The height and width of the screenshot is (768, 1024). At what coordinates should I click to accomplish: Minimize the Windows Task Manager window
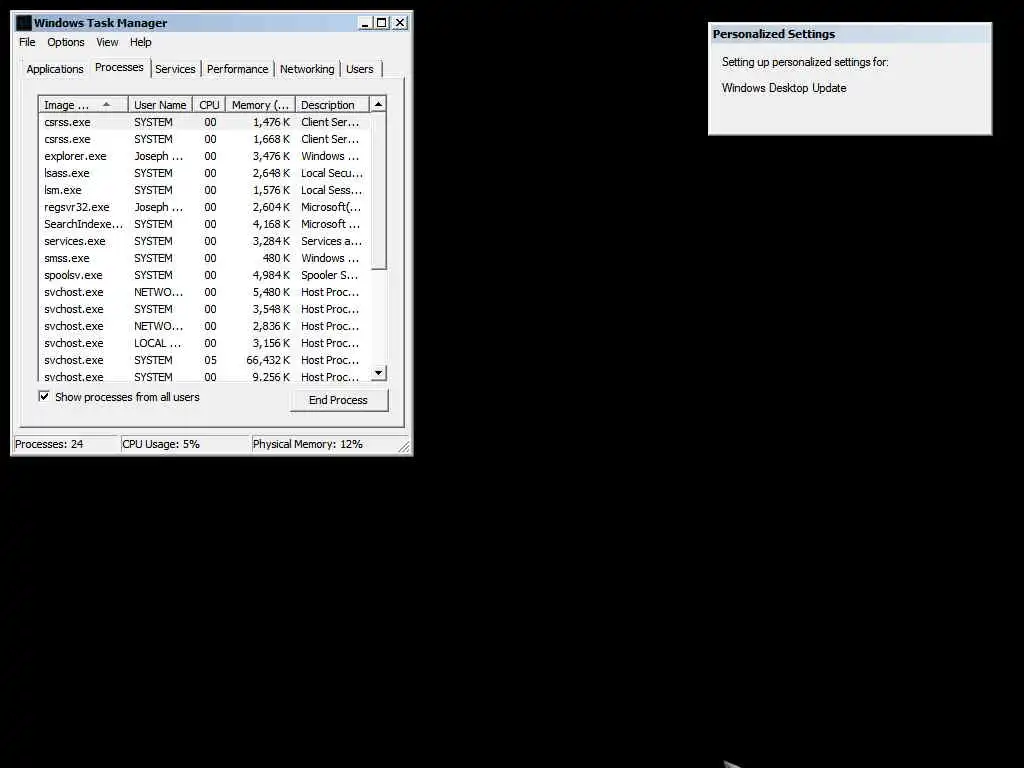[x=366, y=23]
